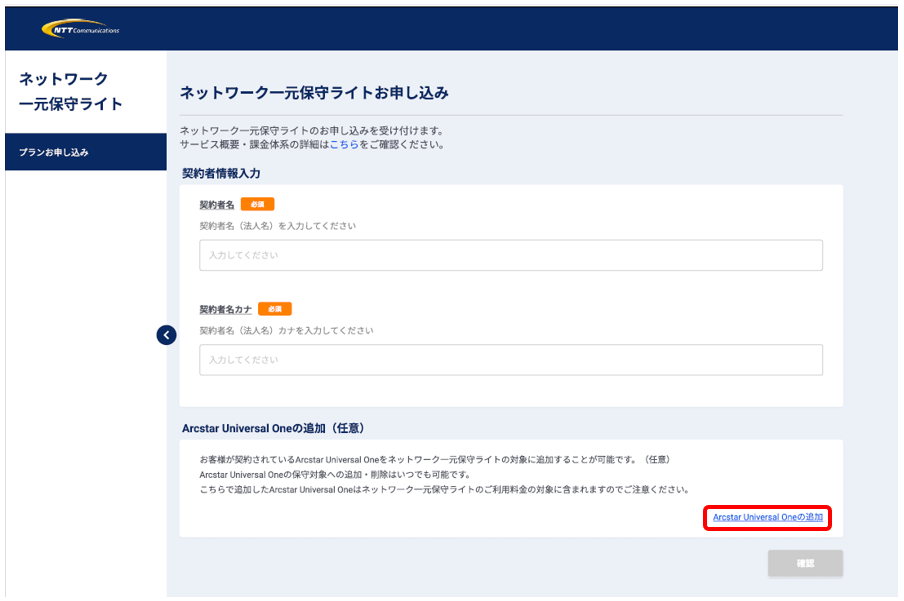The image size is (904, 601).
Task: Select the 契約者名 field label
Action: (217, 205)
